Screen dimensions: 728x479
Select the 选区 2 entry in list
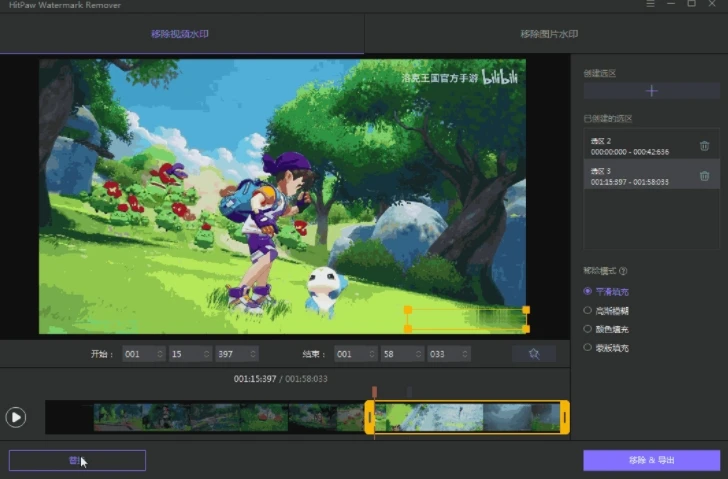coord(651,146)
